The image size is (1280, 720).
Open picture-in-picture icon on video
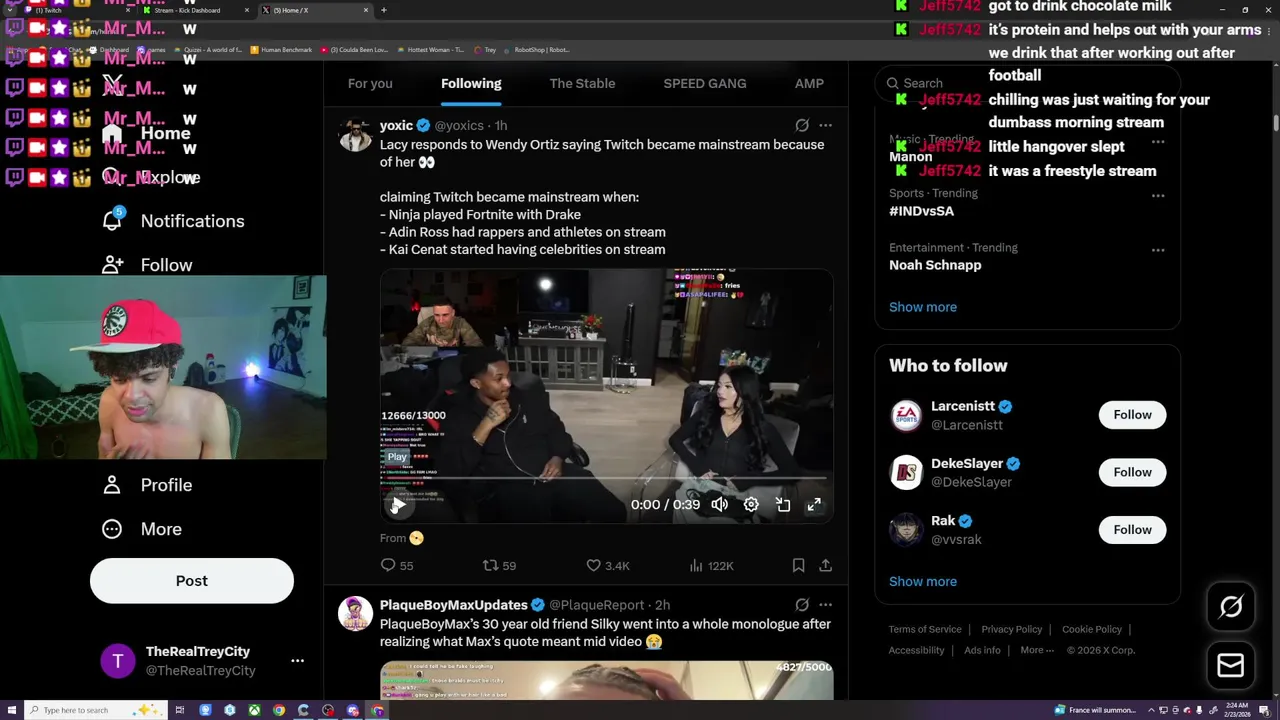pyautogui.click(x=783, y=505)
